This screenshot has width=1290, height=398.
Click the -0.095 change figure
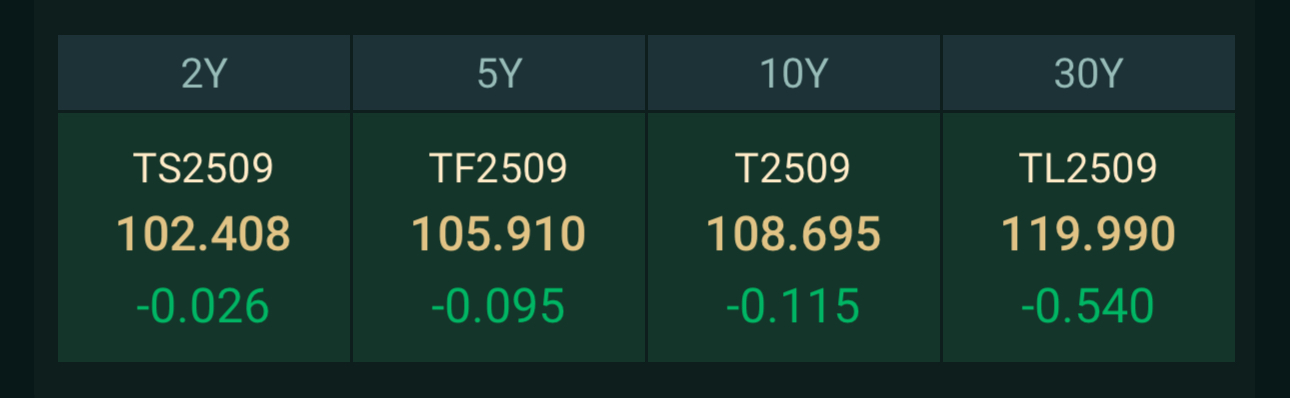[499, 306]
